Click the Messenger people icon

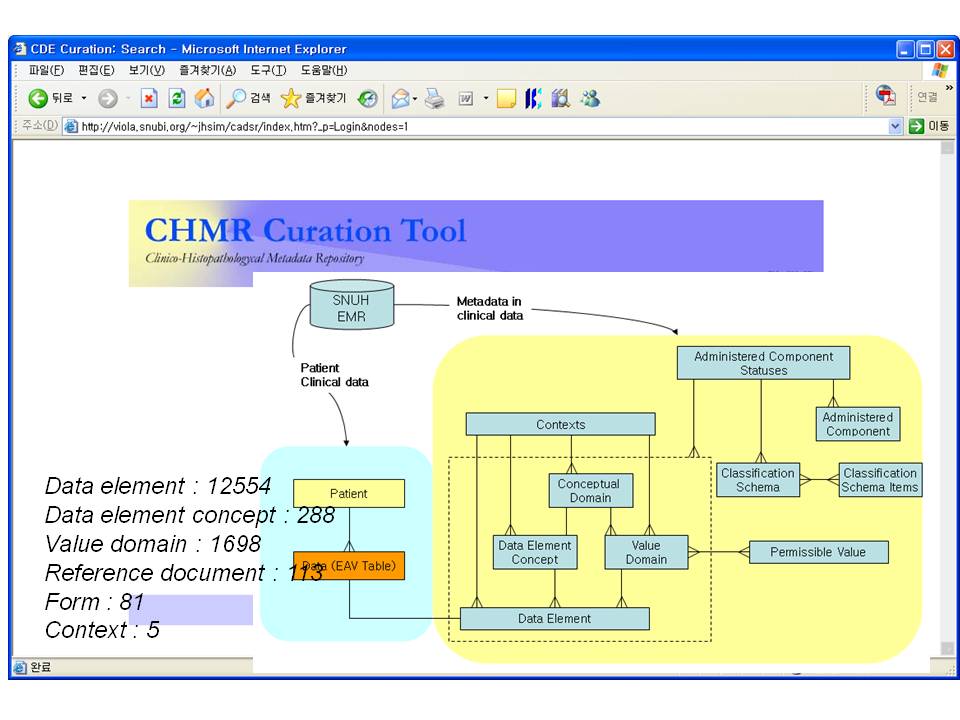pyautogui.click(x=590, y=98)
